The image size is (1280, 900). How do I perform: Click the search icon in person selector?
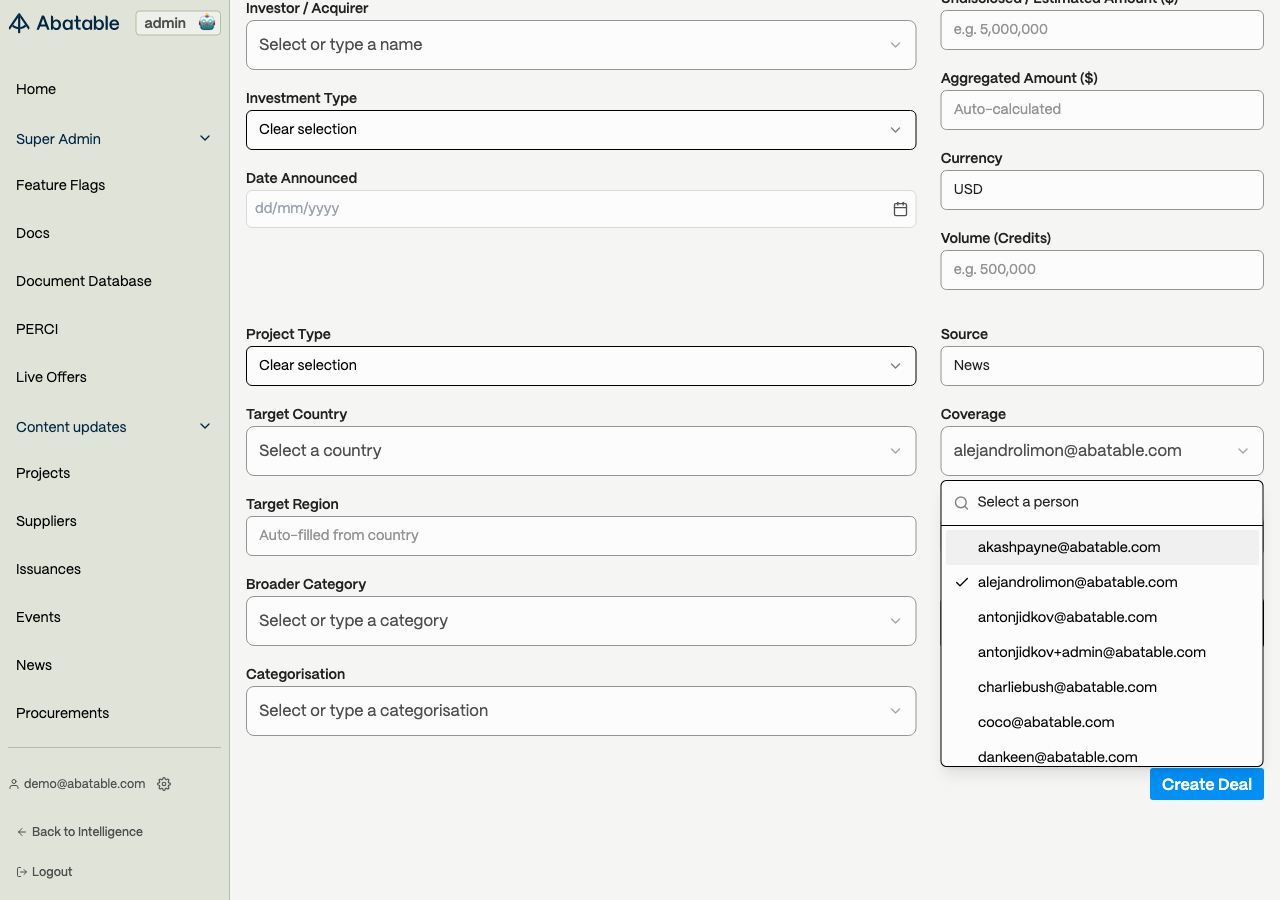[961, 503]
